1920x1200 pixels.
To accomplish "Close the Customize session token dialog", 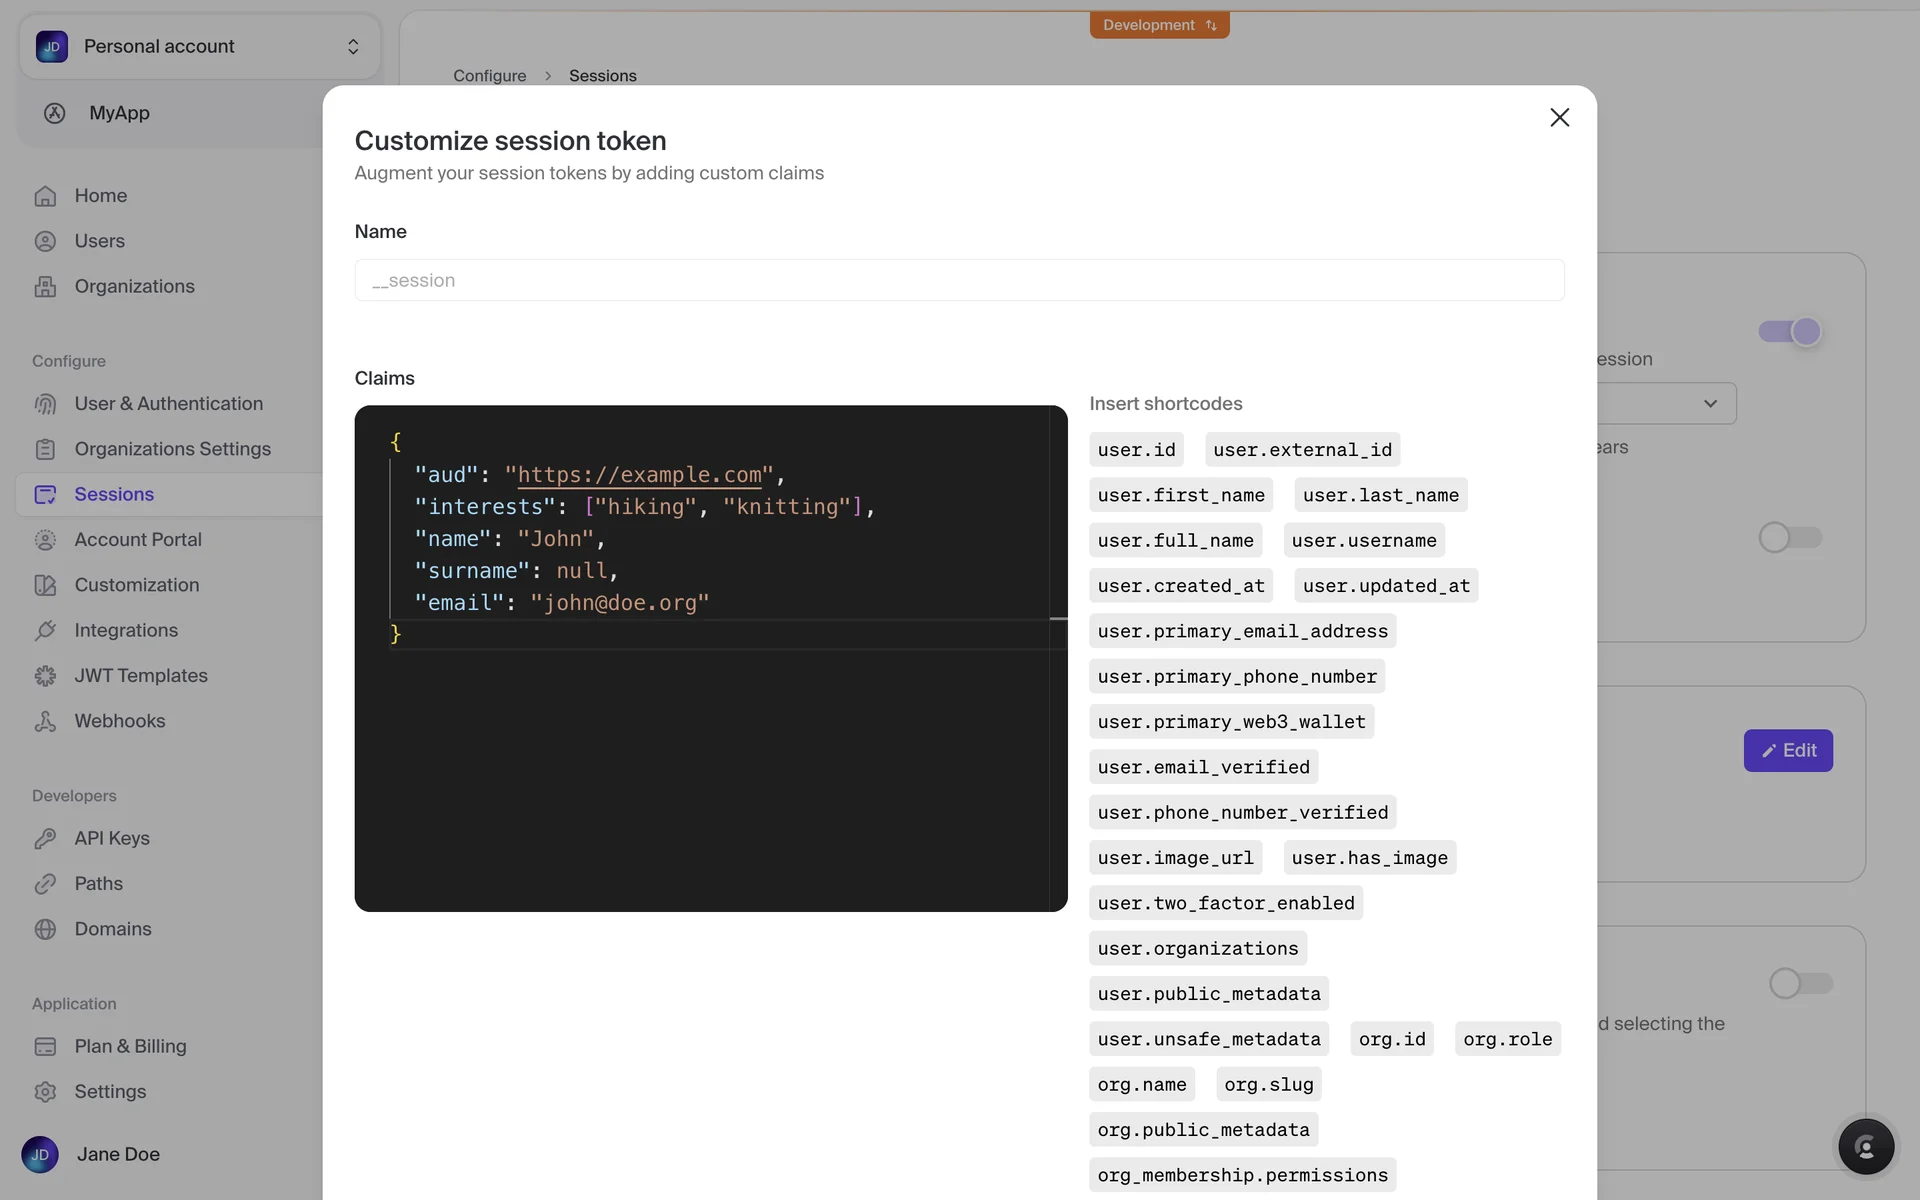I will (x=1559, y=118).
